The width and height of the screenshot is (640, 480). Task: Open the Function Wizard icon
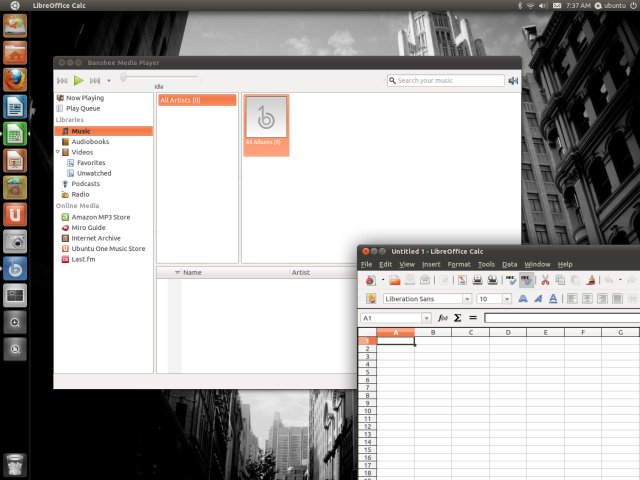tap(442, 318)
